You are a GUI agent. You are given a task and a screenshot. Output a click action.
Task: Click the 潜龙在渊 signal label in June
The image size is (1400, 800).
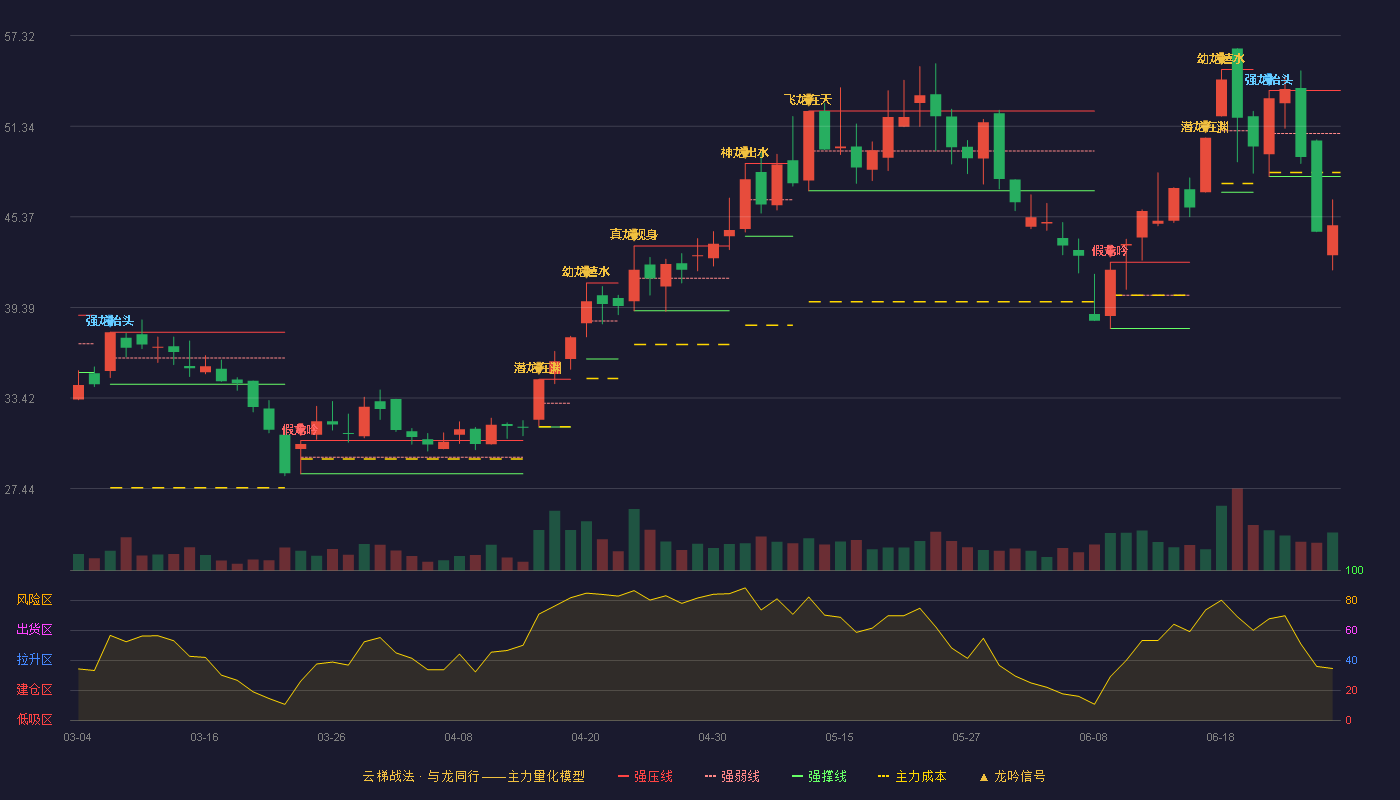[1205, 127]
